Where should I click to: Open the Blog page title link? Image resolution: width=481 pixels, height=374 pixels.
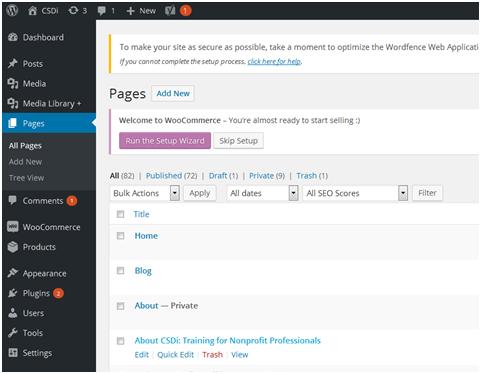[143, 271]
